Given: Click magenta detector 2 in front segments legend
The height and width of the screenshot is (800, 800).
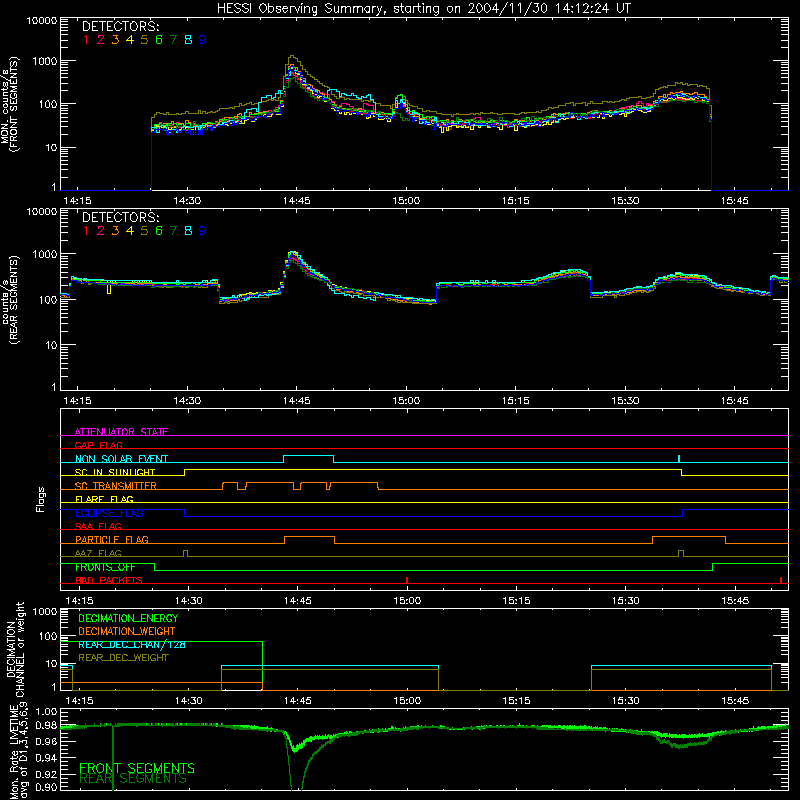Looking at the screenshot, I should (101, 40).
